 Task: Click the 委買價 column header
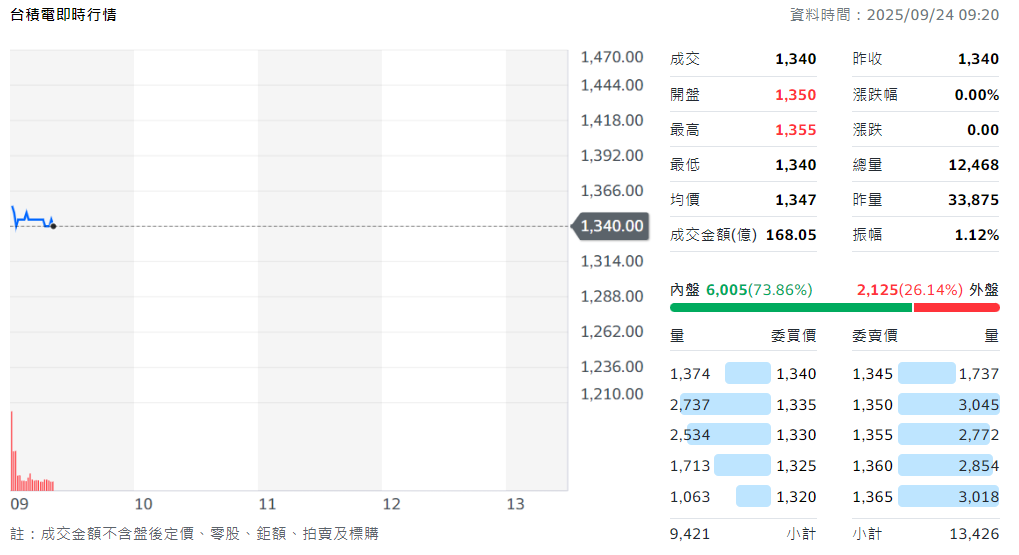coord(793,336)
